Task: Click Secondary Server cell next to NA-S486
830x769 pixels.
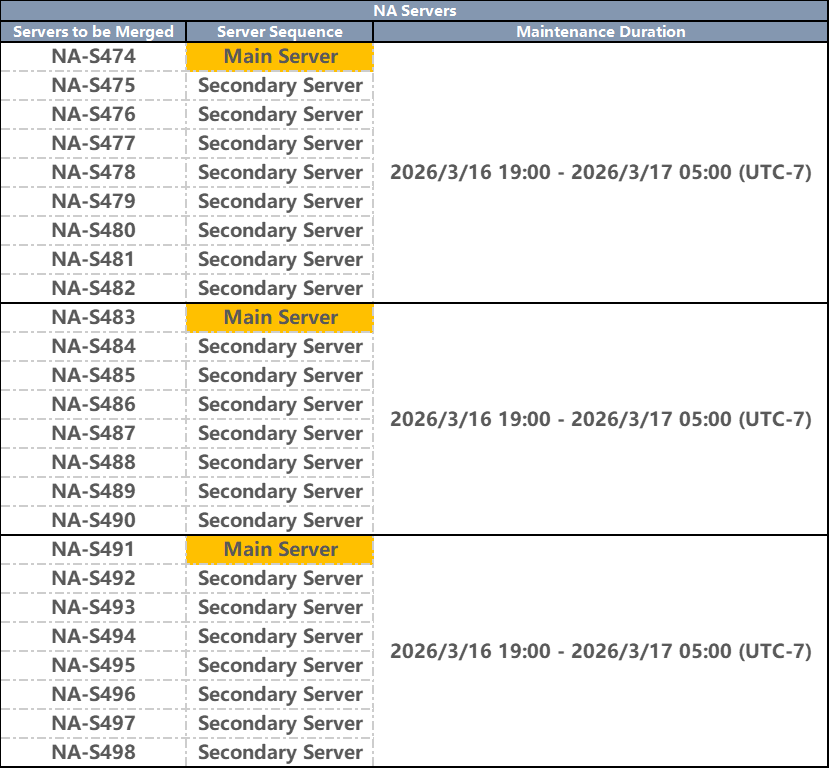Action: click(x=280, y=405)
